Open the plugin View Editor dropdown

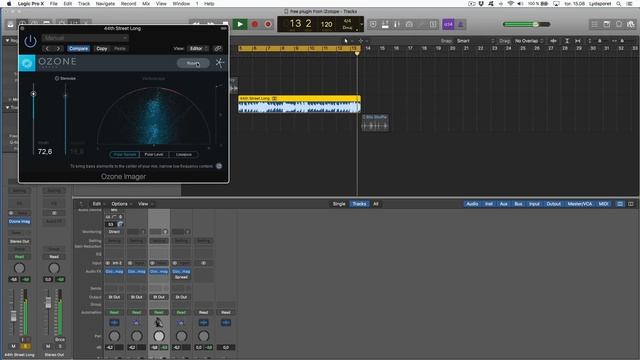coord(198,49)
